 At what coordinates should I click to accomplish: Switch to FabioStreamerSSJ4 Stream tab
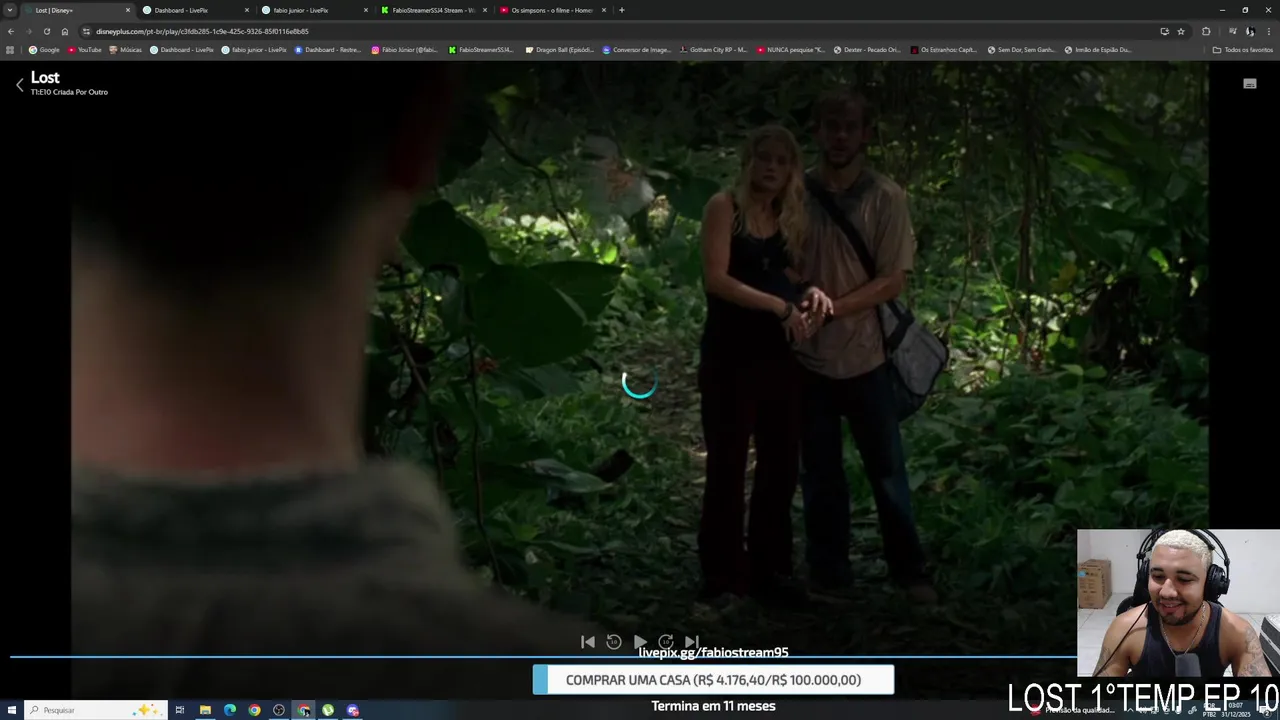tap(433, 10)
